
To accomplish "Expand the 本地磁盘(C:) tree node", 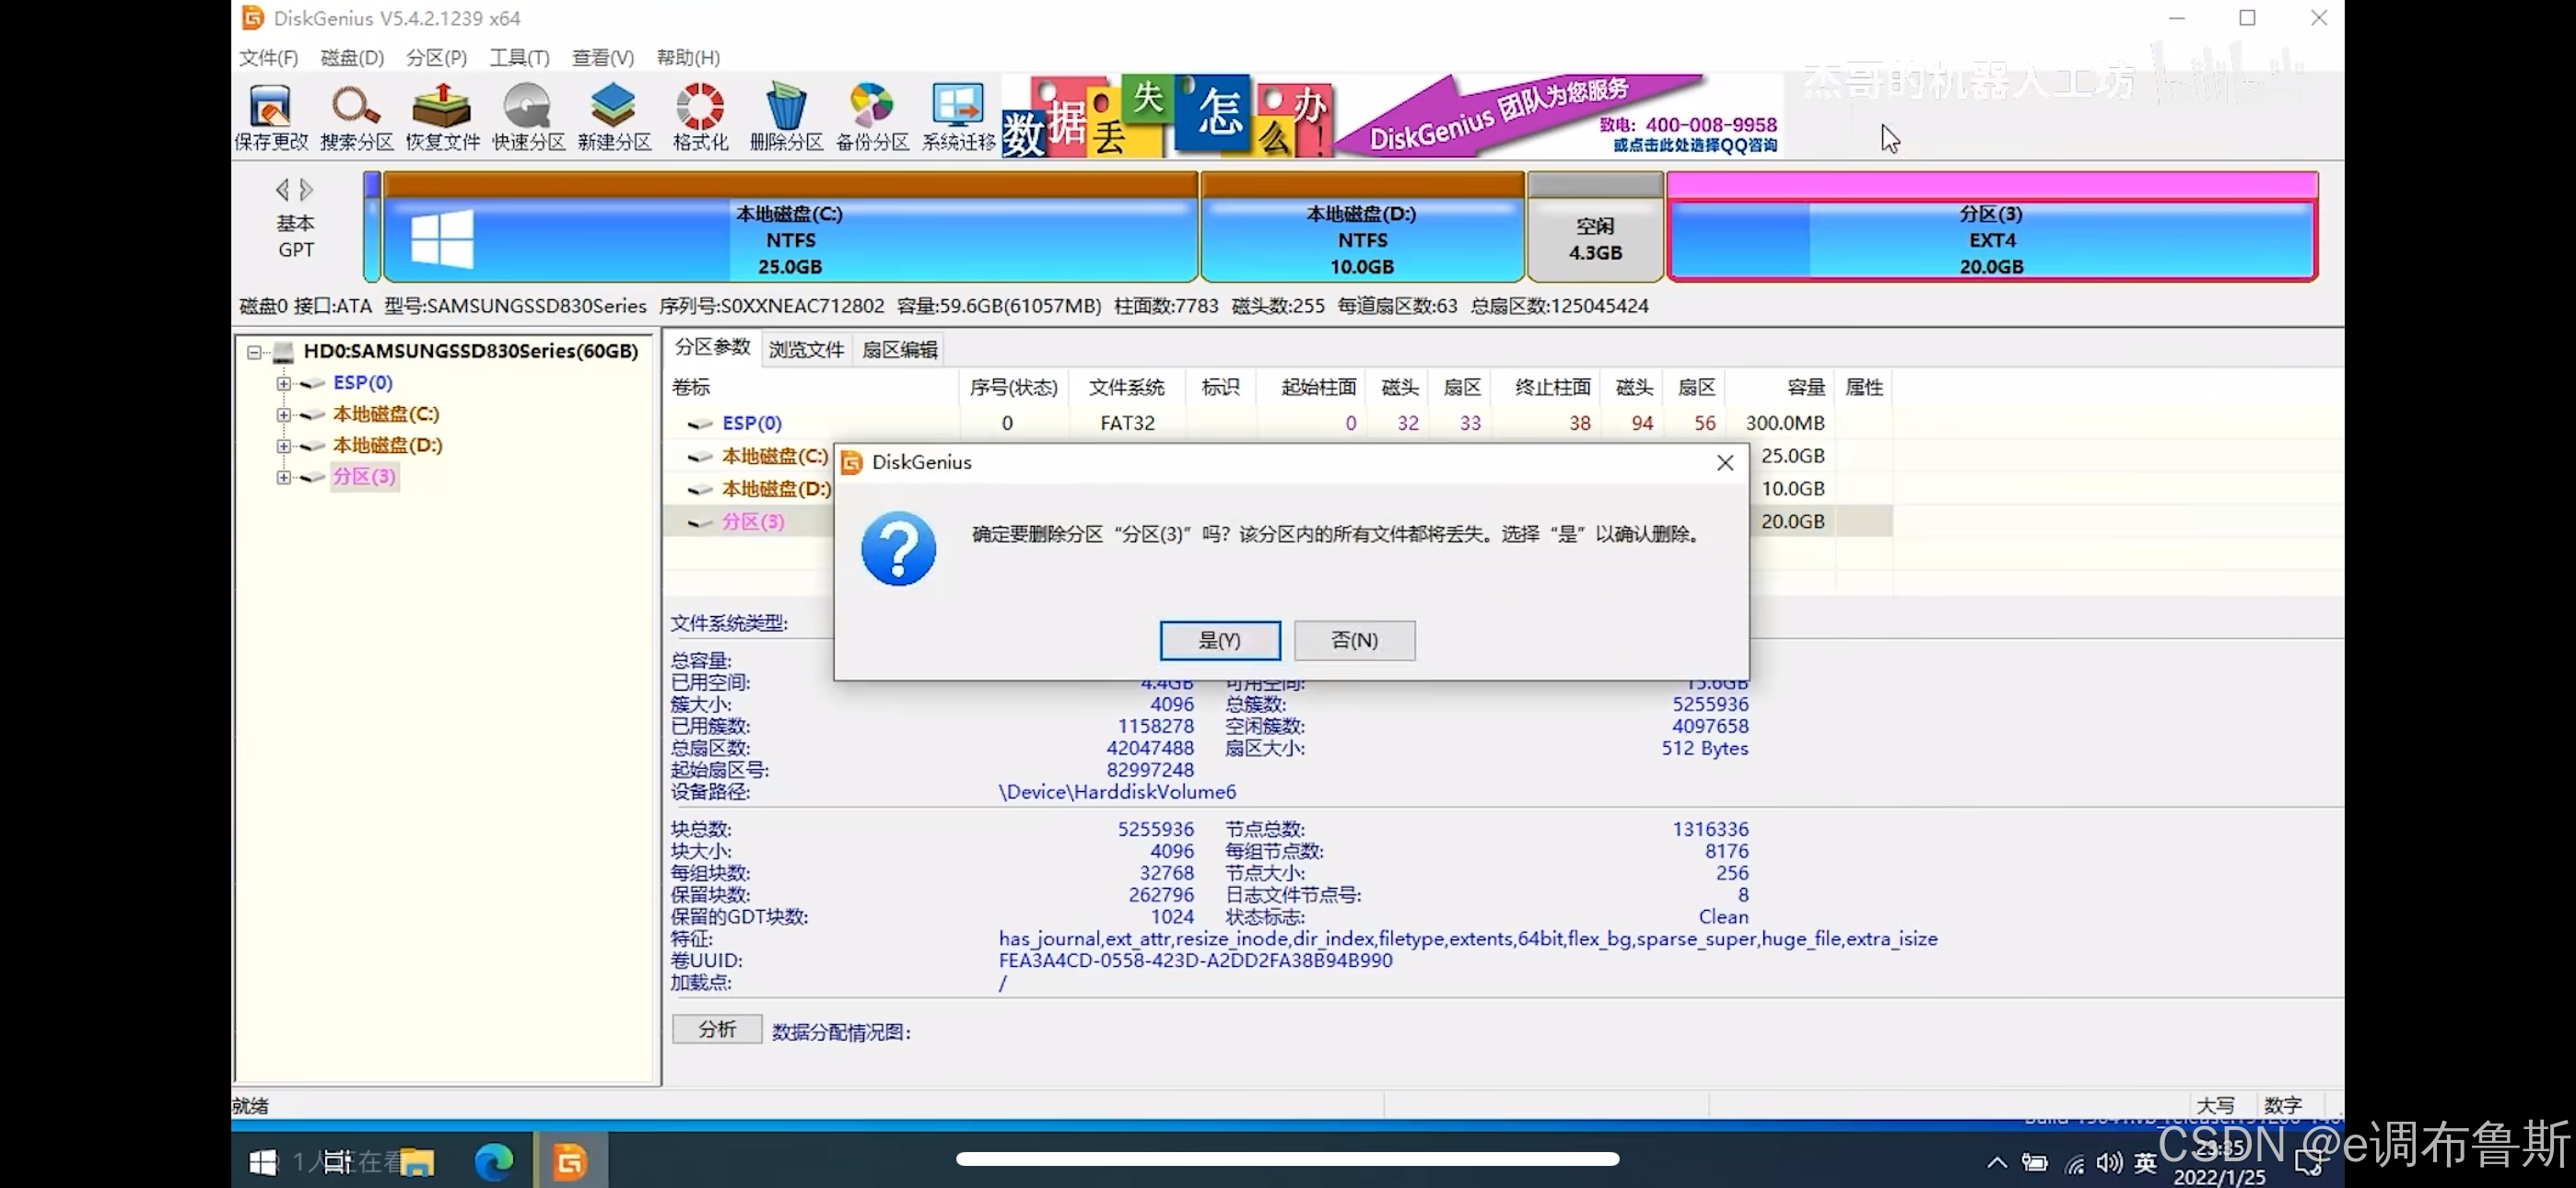I will click(284, 414).
